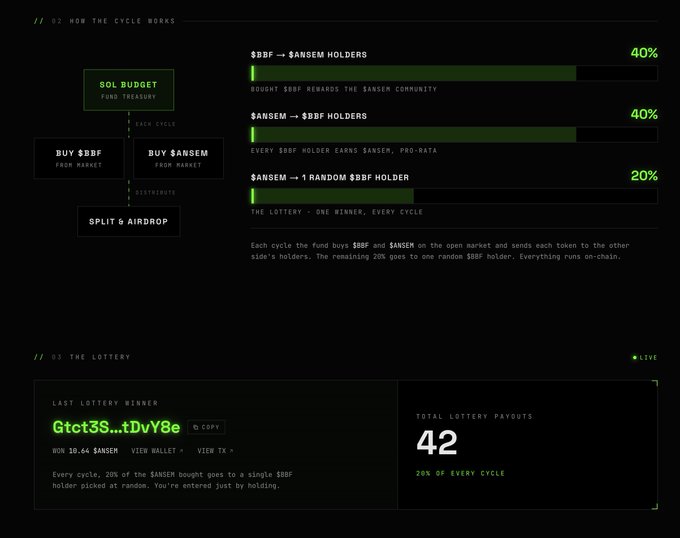Click the BUY $ANSEM from market box
This screenshot has height=538, width=680.
point(178,158)
